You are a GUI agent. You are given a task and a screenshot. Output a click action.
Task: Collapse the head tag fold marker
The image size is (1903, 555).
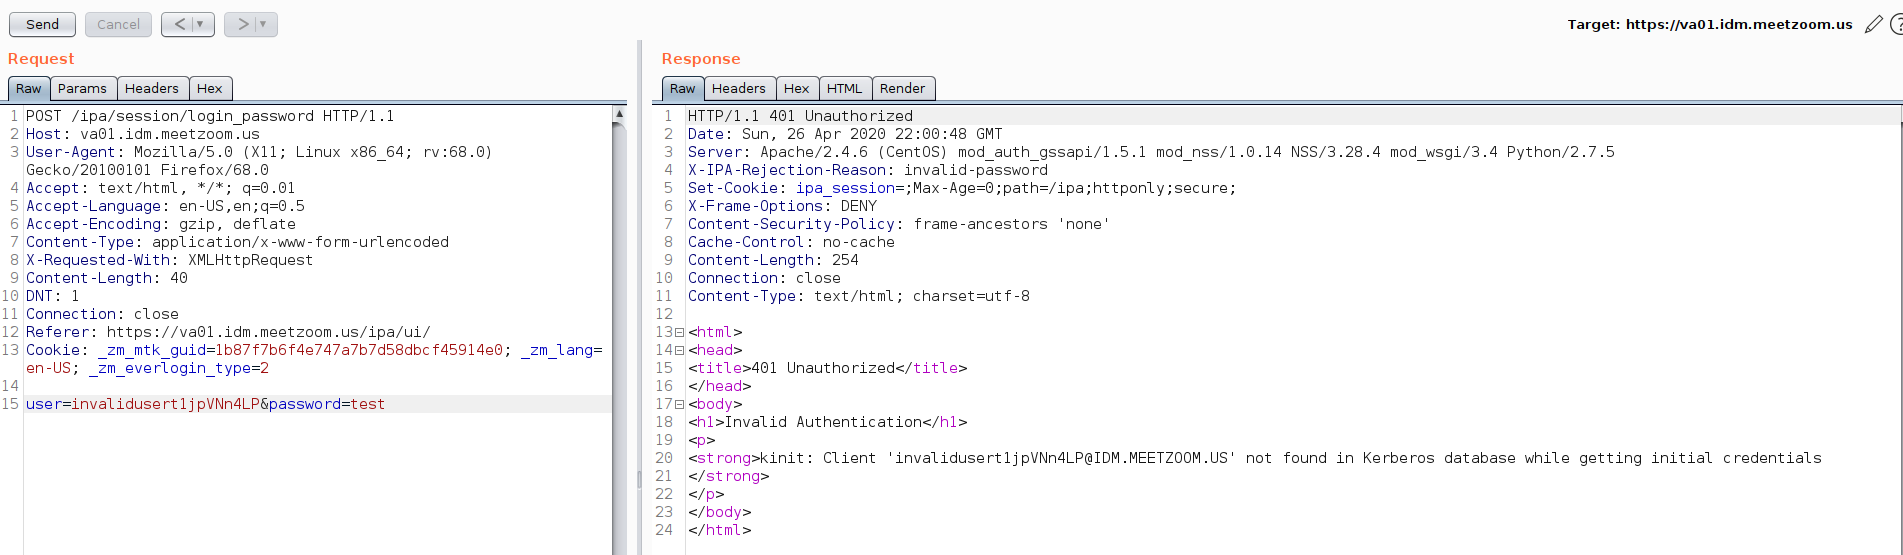tap(680, 351)
